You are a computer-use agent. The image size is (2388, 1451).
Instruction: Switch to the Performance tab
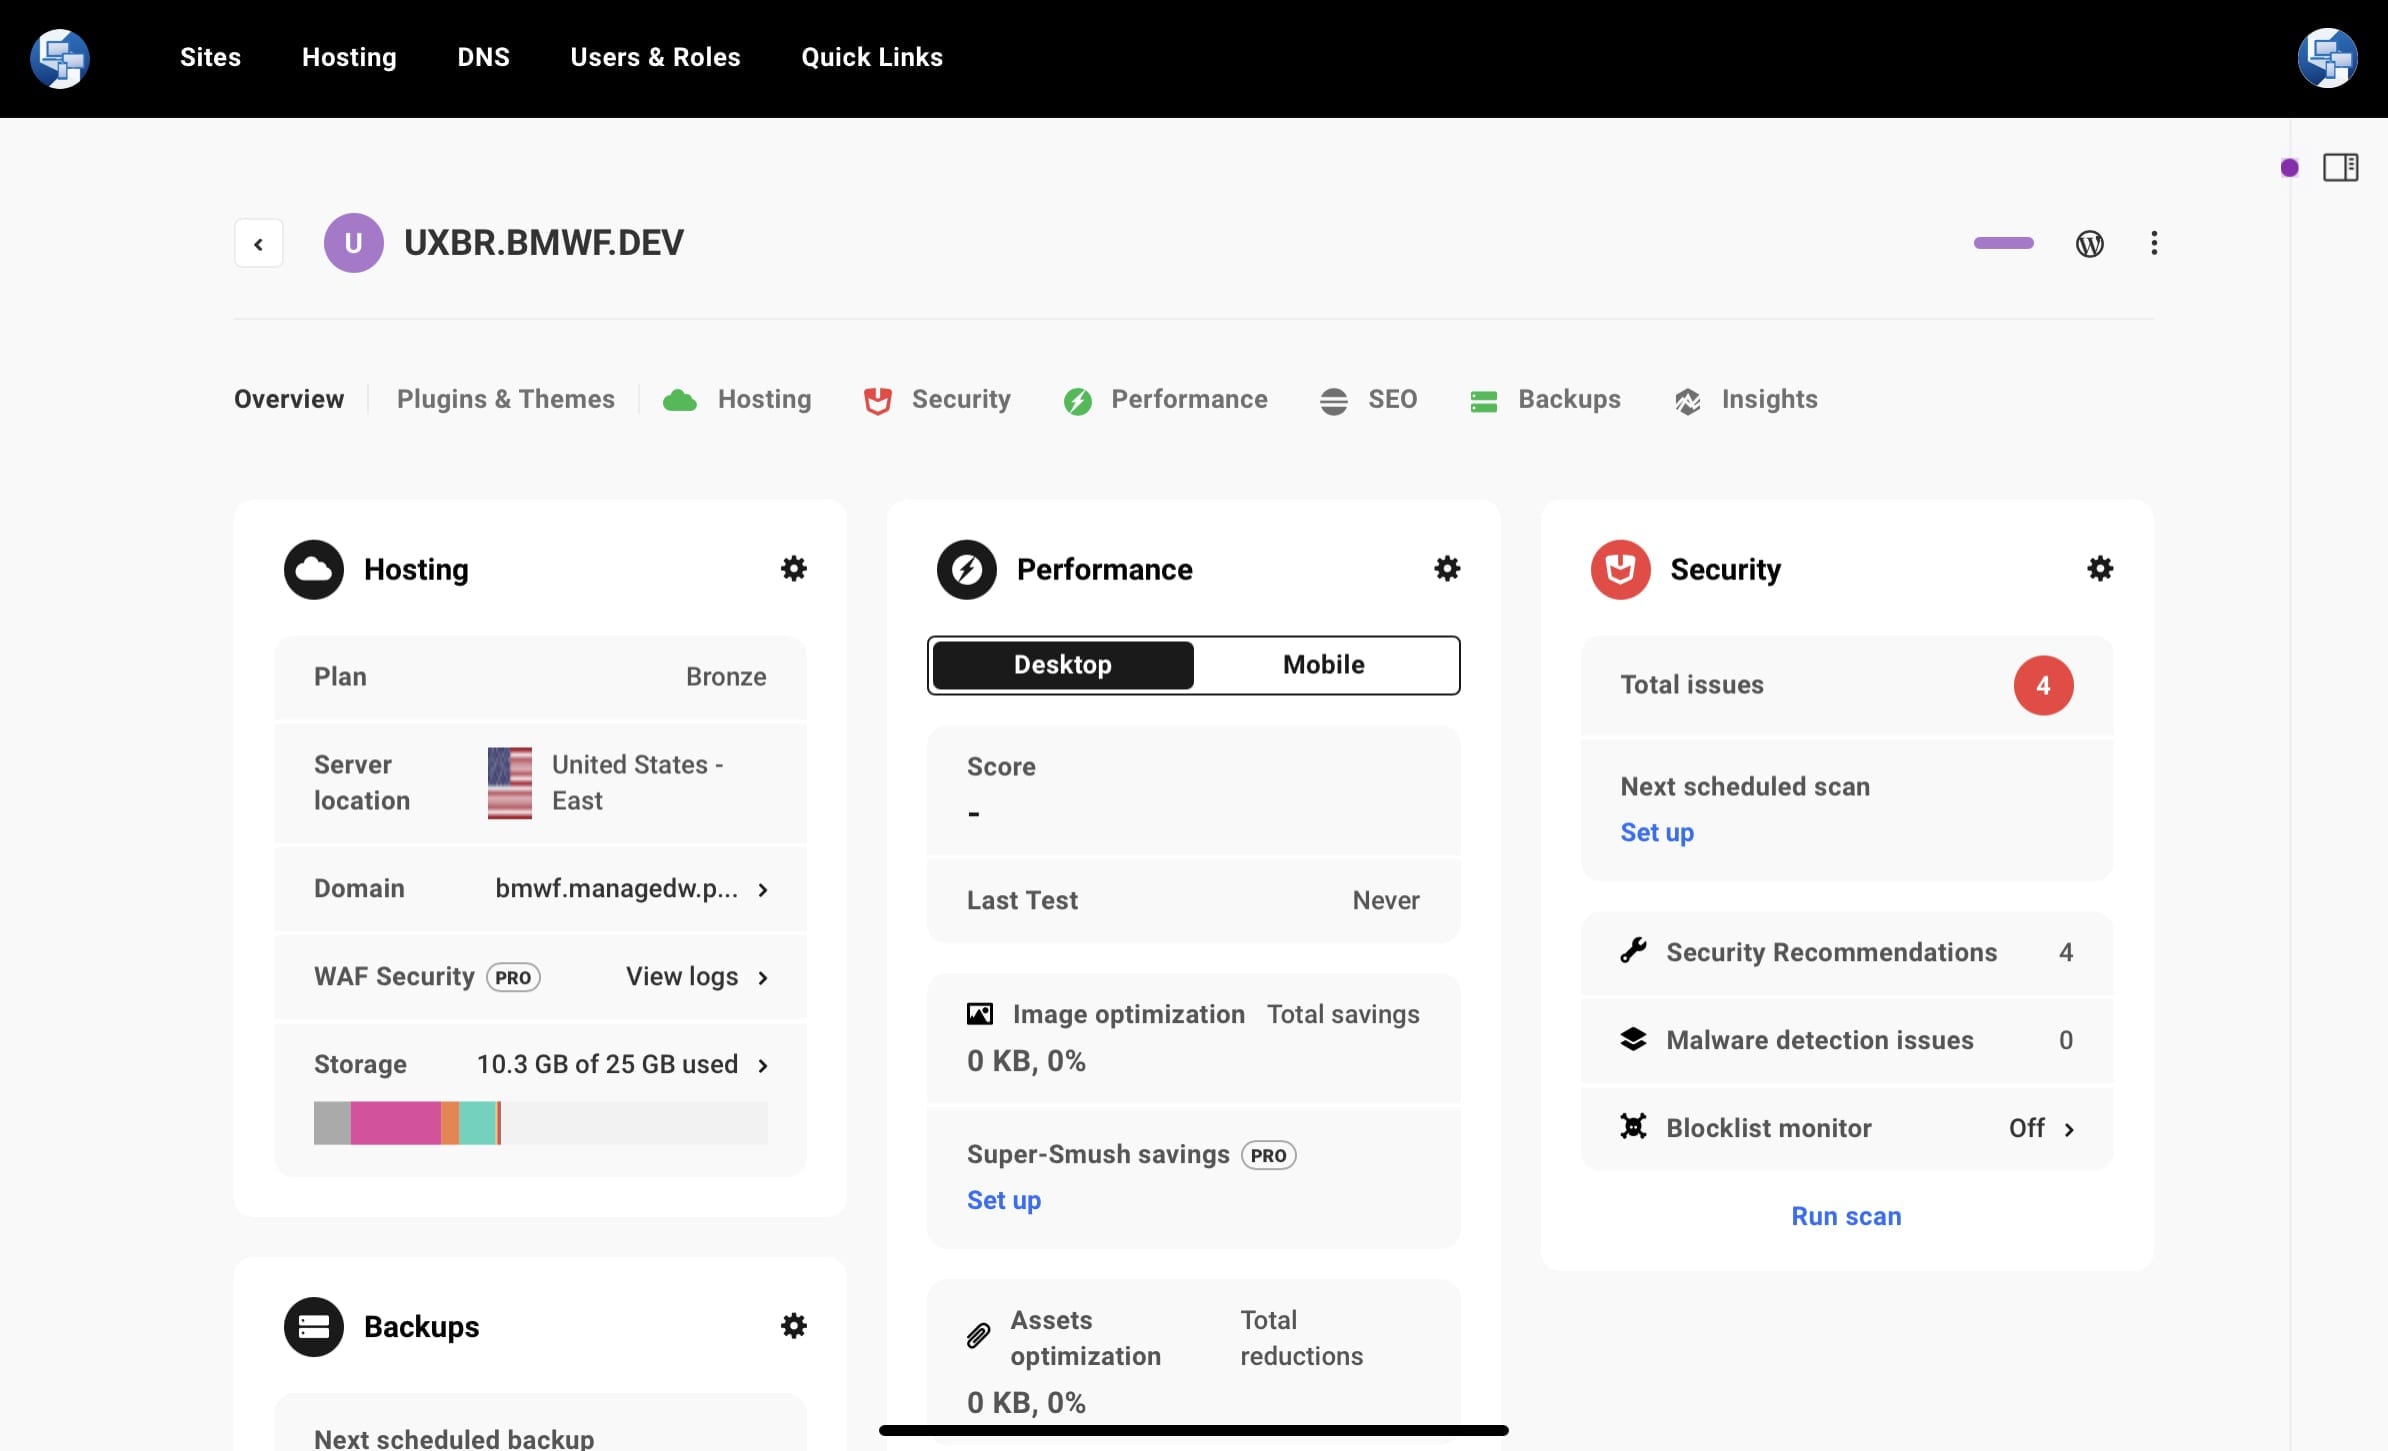point(1165,399)
